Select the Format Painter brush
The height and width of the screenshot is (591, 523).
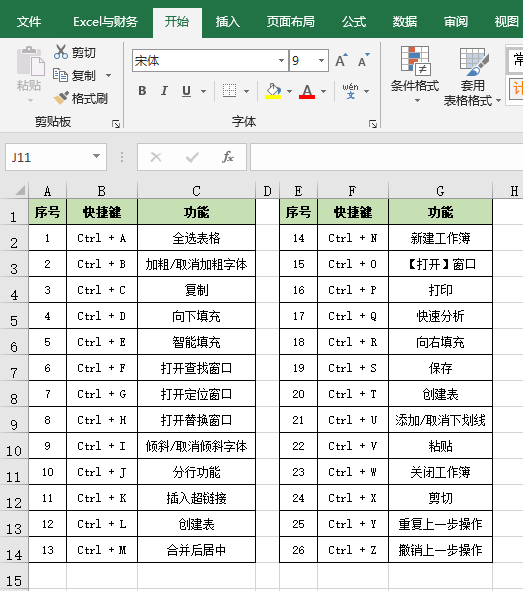(61, 98)
